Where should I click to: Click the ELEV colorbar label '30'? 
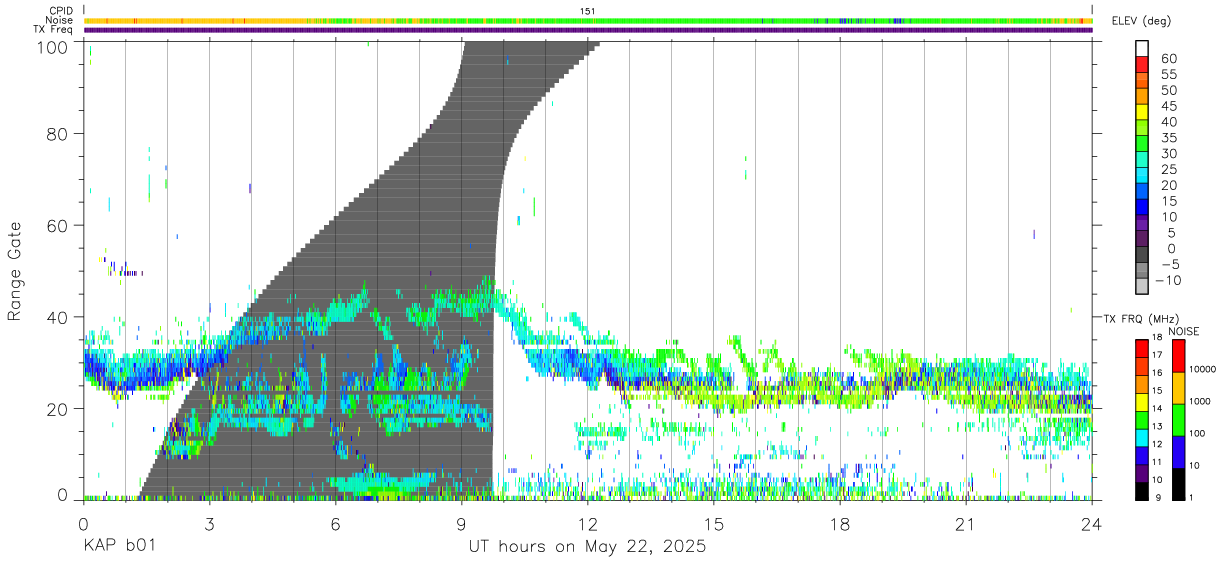(x=1169, y=153)
